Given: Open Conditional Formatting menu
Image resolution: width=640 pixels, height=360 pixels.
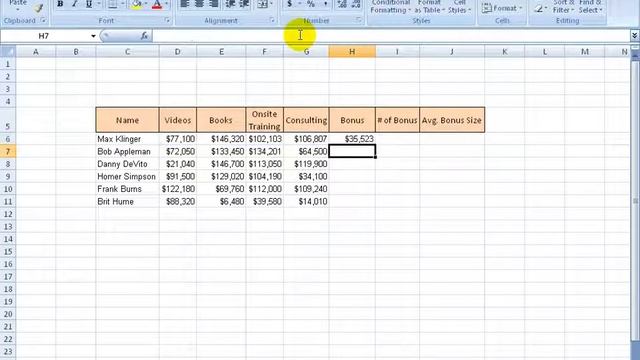Looking at the screenshot, I should tap(391, 7).
